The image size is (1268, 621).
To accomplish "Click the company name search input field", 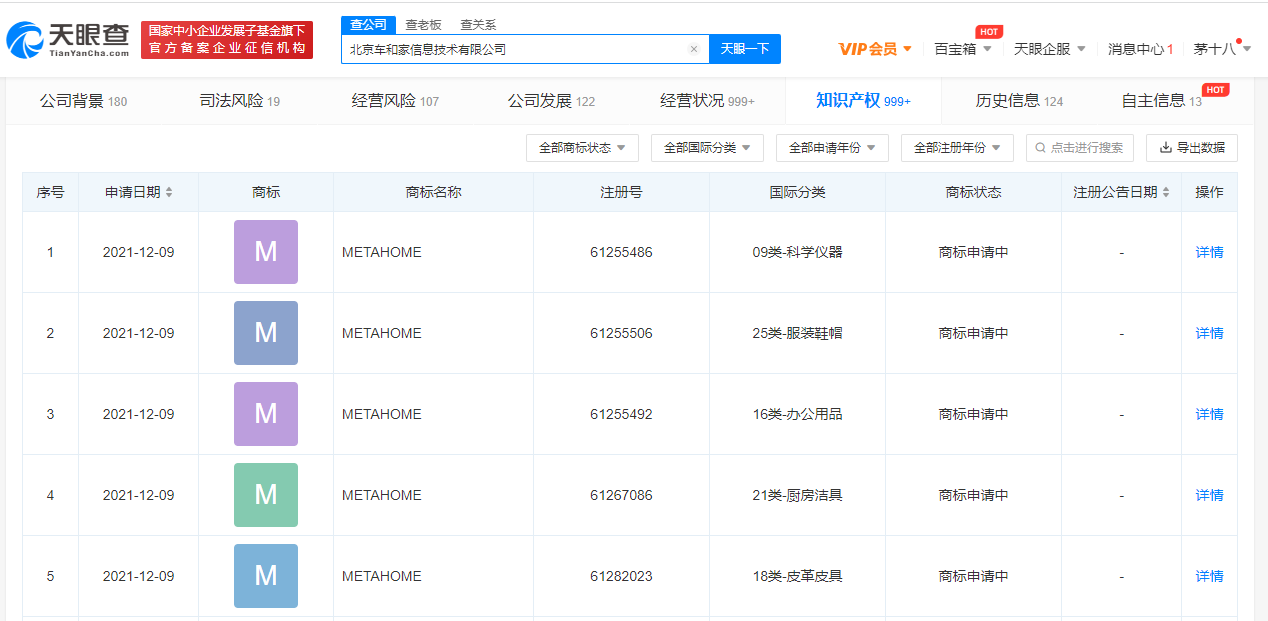I will [515, 49].
